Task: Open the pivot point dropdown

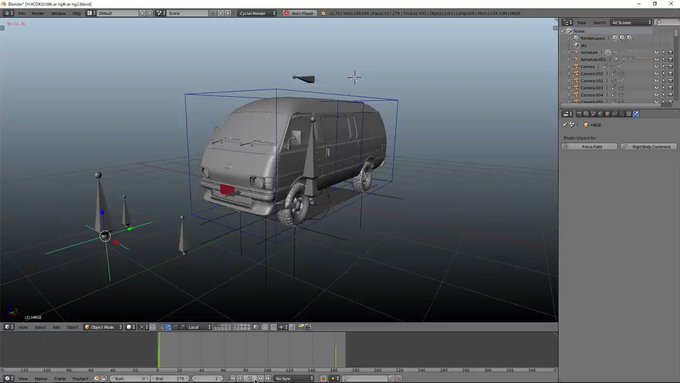Action: pyautogui.click(x=144, y=327)
